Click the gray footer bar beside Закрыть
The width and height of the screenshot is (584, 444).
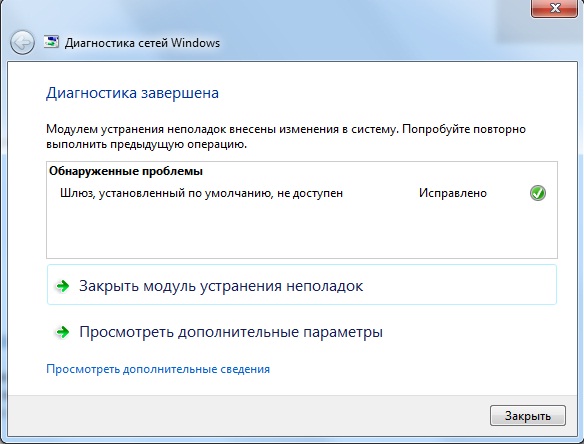click(x=246, y=416)
